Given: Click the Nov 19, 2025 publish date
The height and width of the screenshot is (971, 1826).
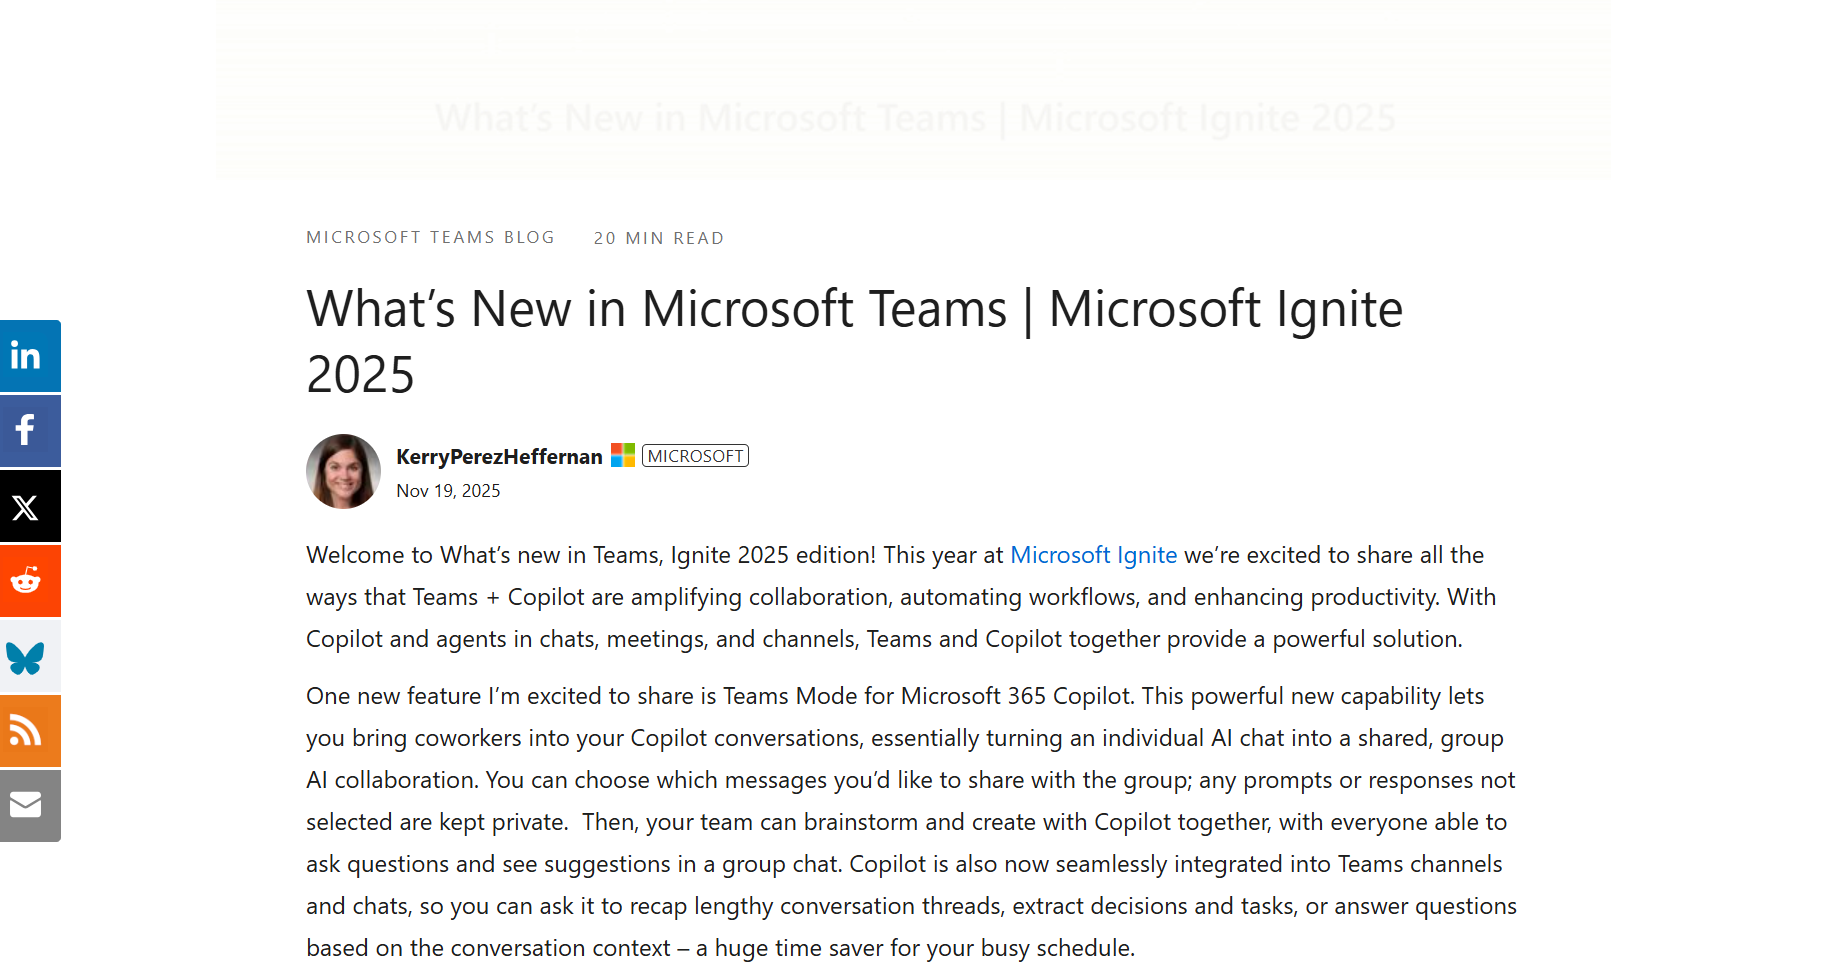Looking at the screenshot, I should 447,490.
